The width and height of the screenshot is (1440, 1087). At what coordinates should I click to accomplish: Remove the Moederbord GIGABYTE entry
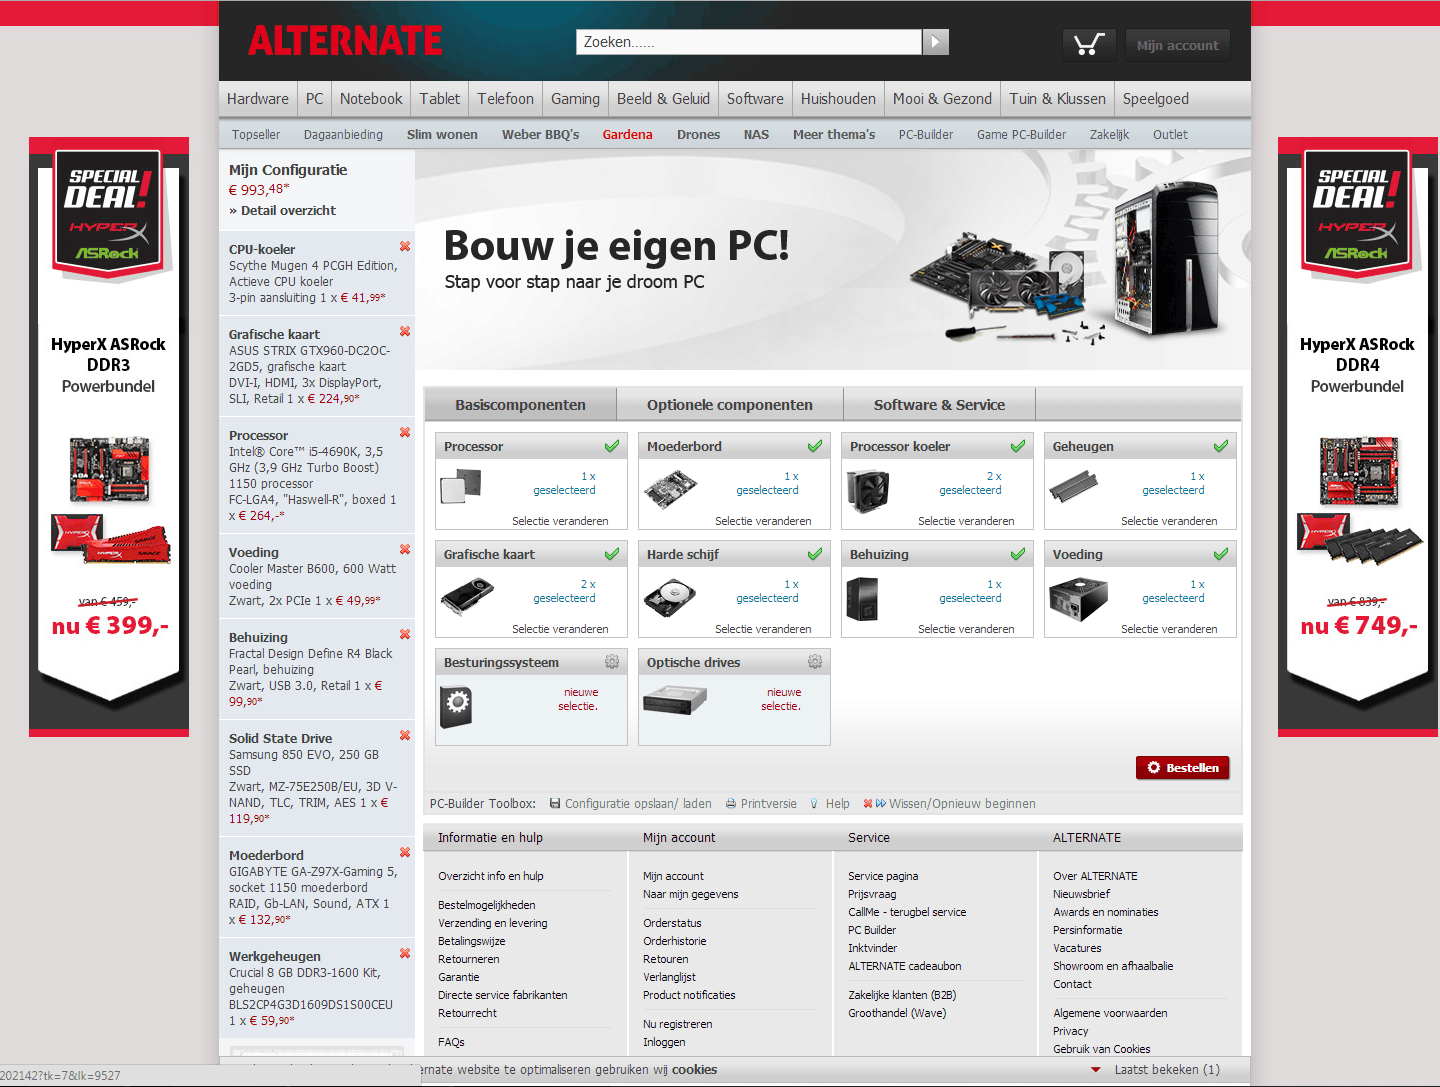point(405,852)
